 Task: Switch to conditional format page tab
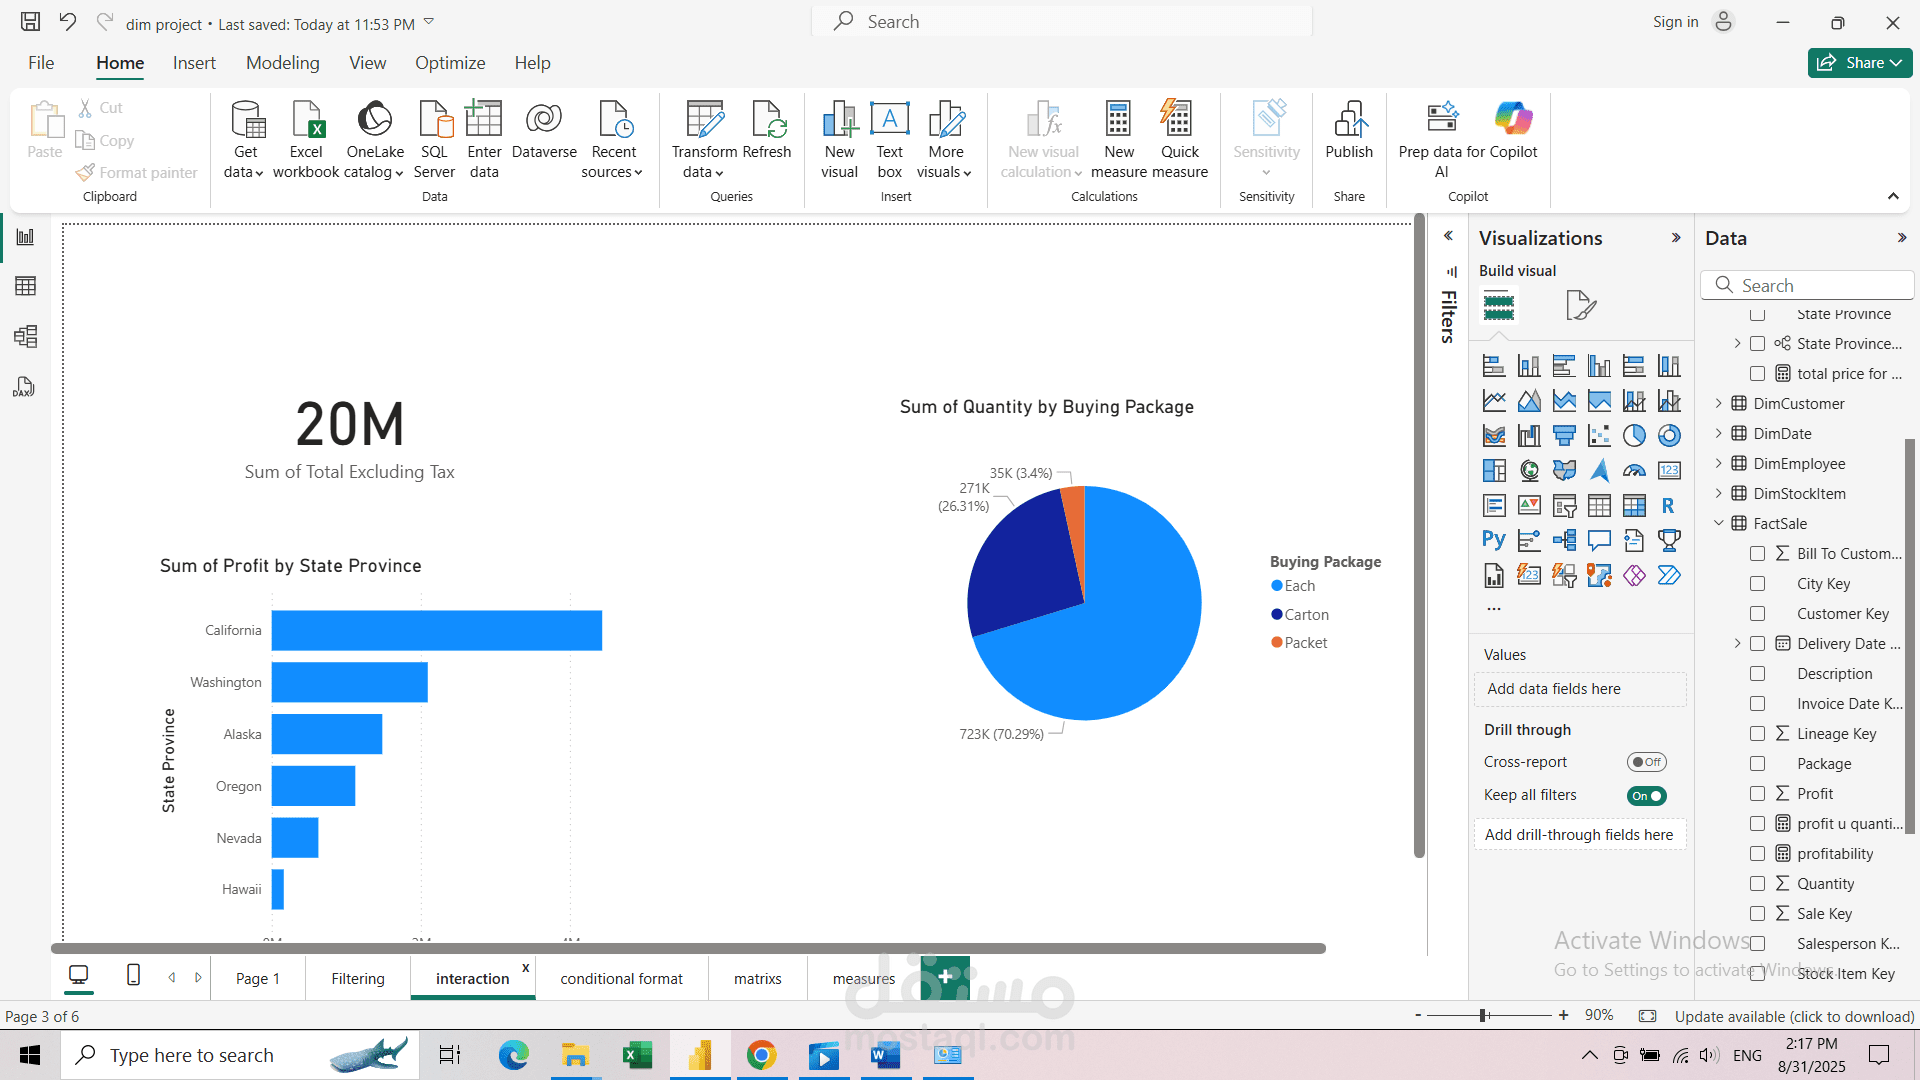621,979
